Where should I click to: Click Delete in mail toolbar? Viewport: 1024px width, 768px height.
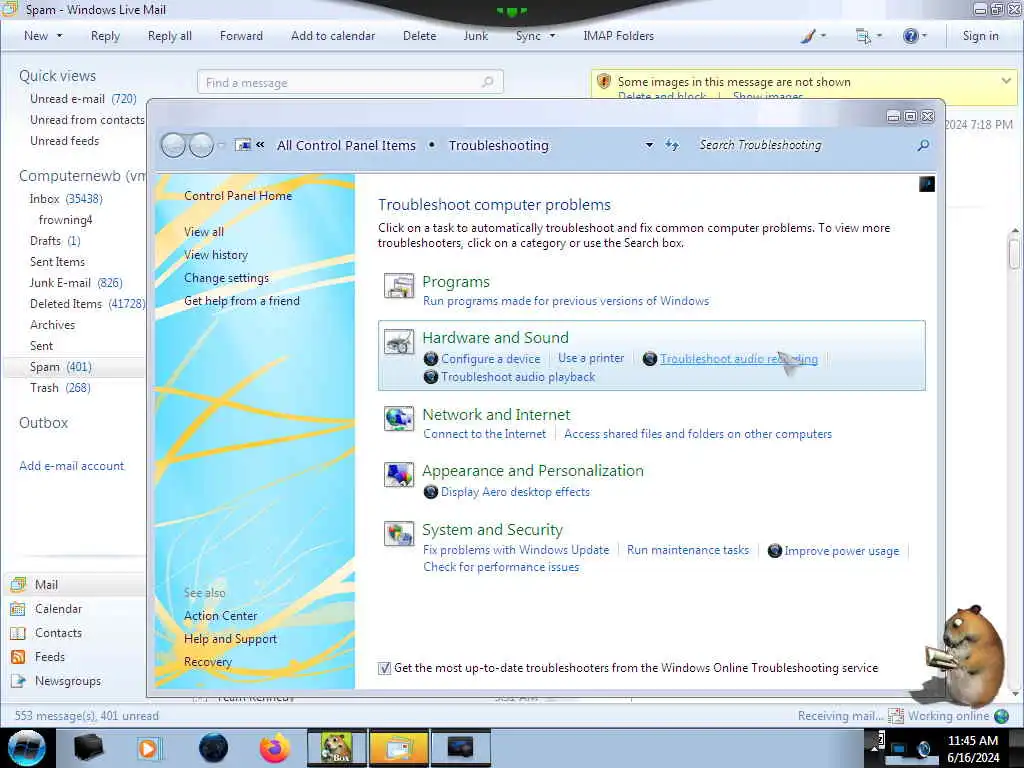pyautogui.click(x=419, y=36)
